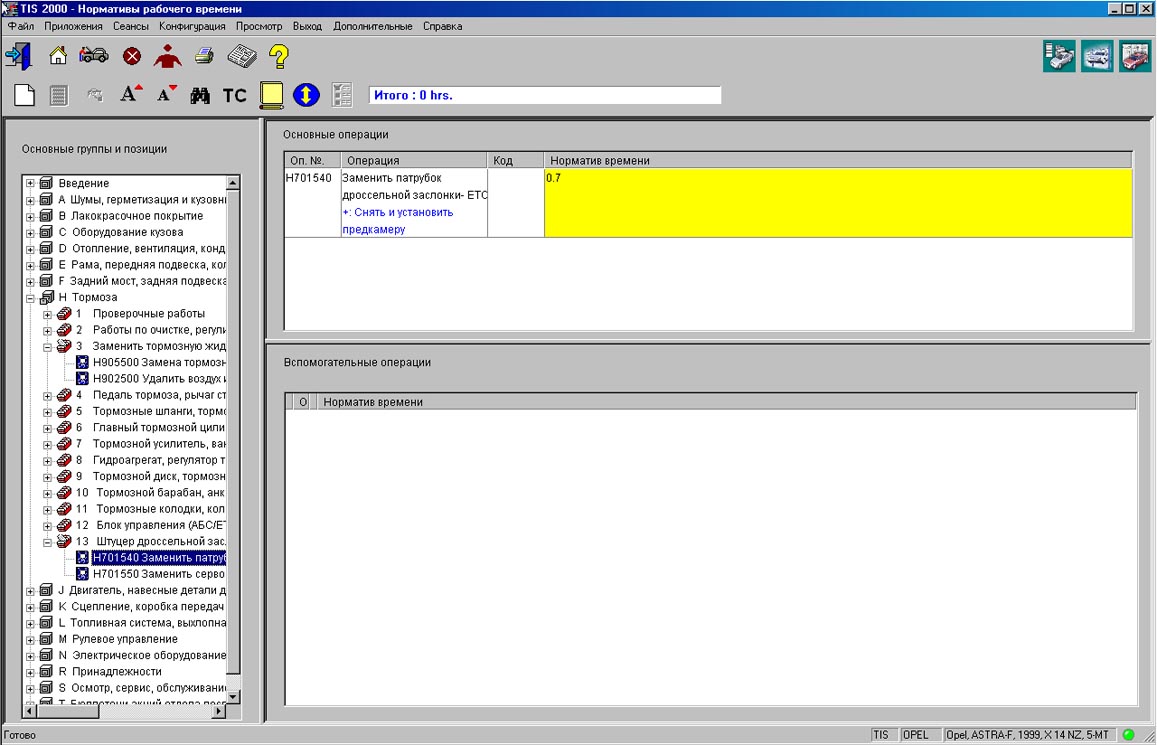The width and height of the screenshot is (1157, 745).
Task: Expand the J Двигатель tree group
Action: click(31, 591)
